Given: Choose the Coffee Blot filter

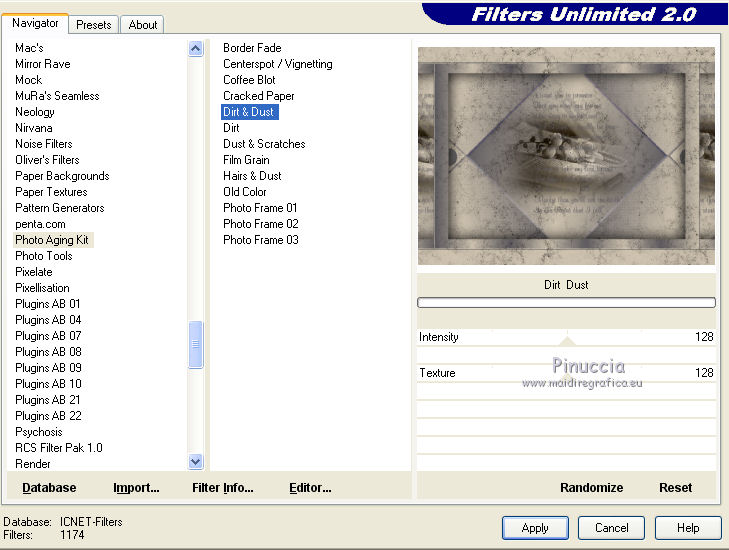Looking at the screenshot, I should tap(249, 80).
